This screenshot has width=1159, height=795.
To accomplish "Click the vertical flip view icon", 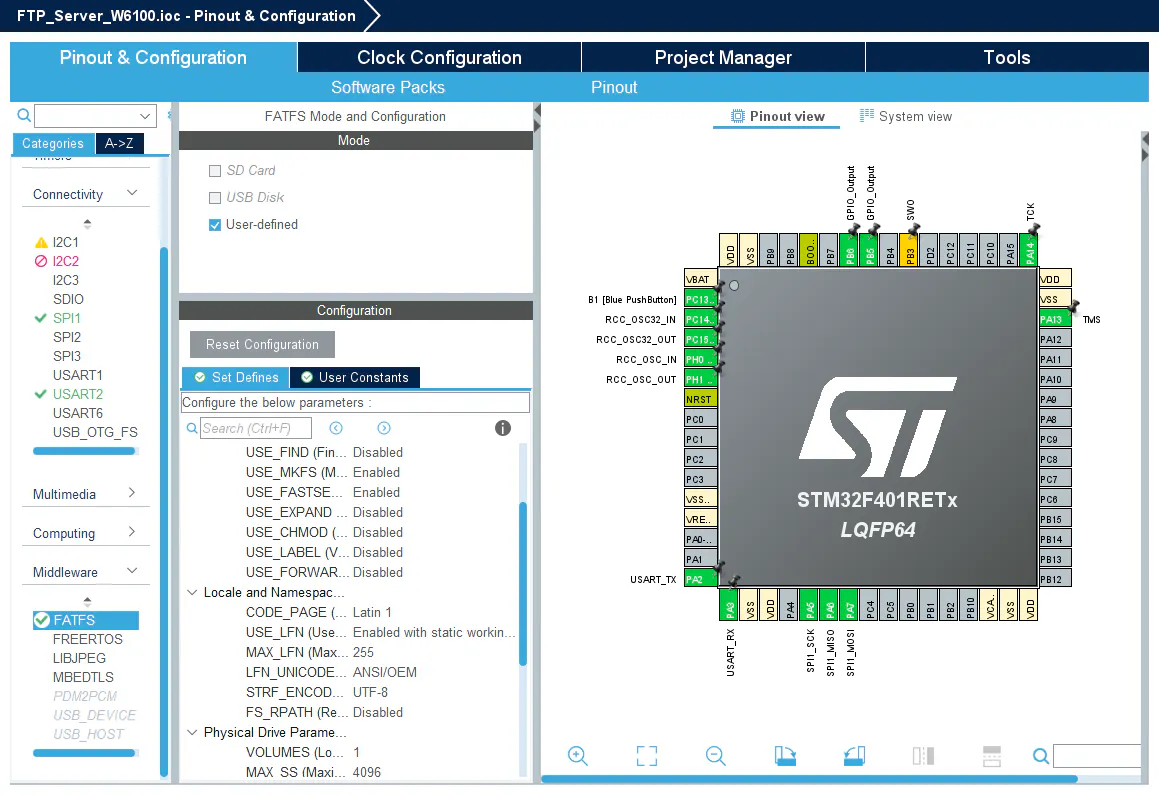I will 923,756.
